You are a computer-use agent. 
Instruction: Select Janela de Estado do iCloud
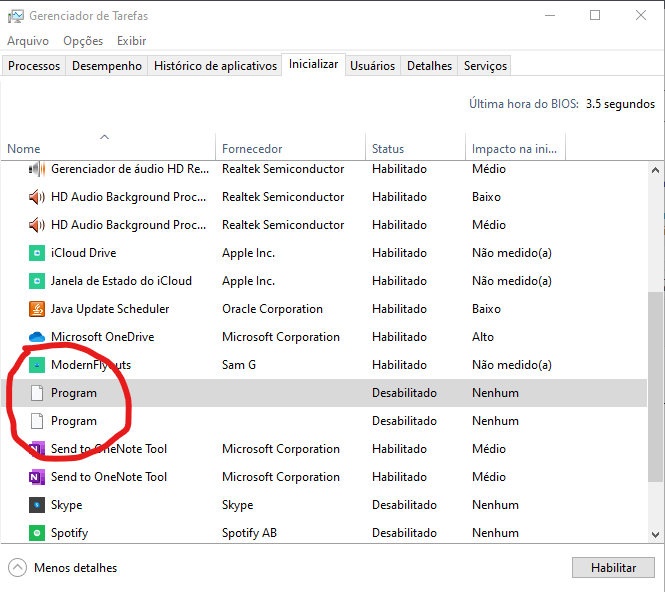coord(324,281)
